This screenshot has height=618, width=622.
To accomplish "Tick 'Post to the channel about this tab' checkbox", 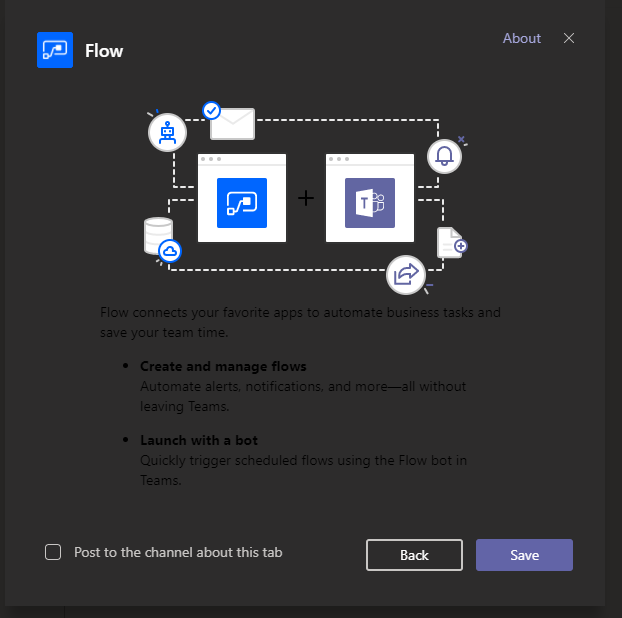I will (53, 552).
